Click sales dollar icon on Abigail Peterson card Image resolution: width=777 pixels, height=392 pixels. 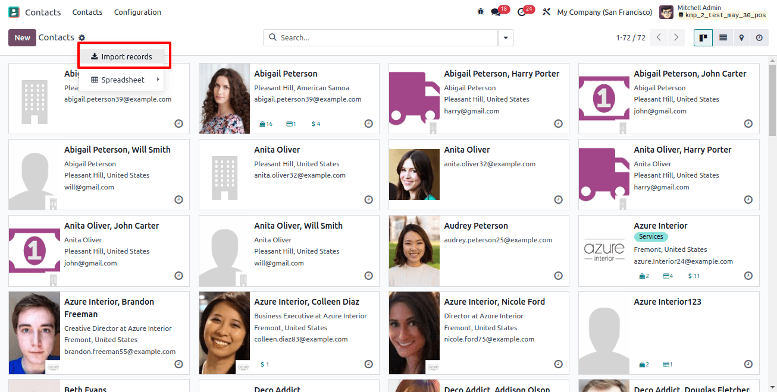316,124
